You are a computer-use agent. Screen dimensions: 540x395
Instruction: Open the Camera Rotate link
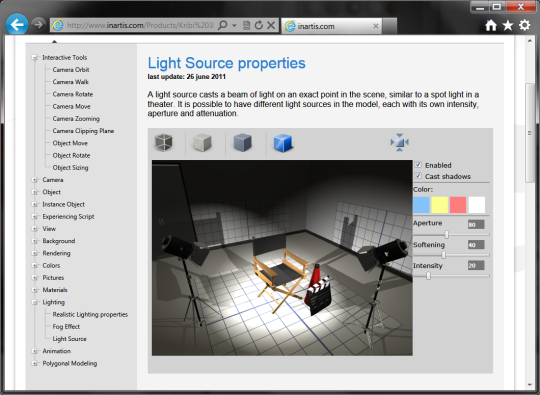(x=73, y=94)
